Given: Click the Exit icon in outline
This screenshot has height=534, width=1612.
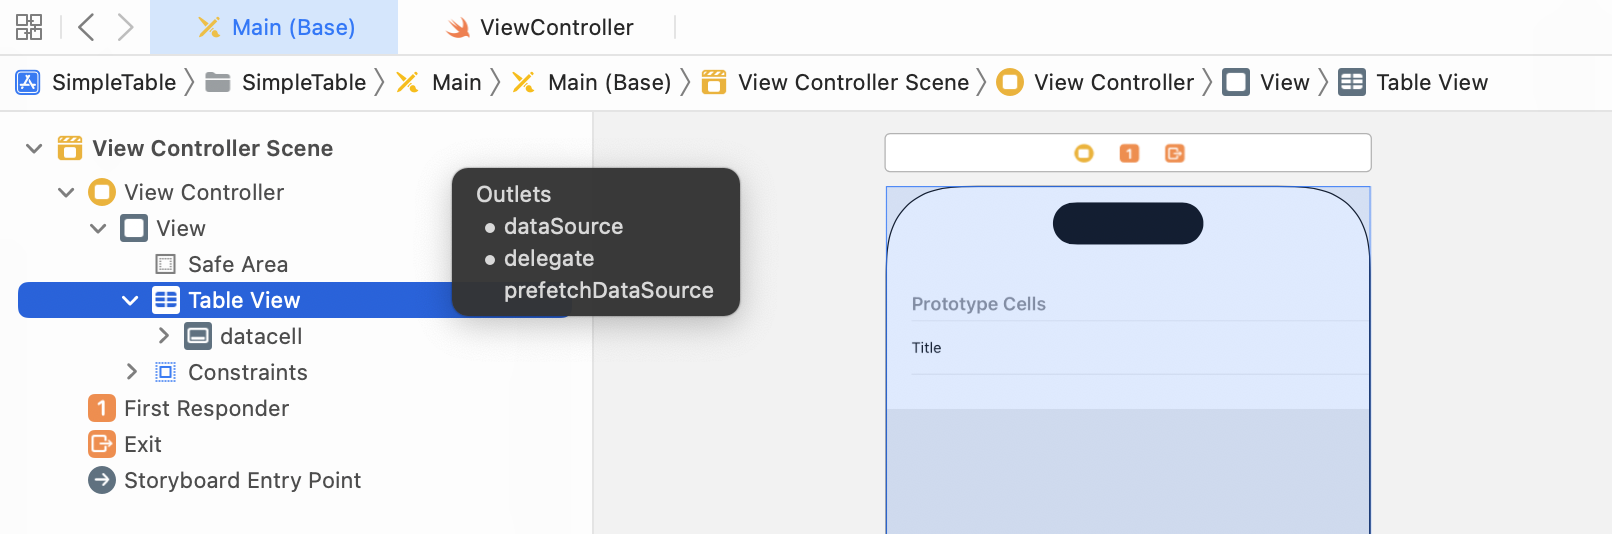Looking at the screenshot, I should 102,444.
